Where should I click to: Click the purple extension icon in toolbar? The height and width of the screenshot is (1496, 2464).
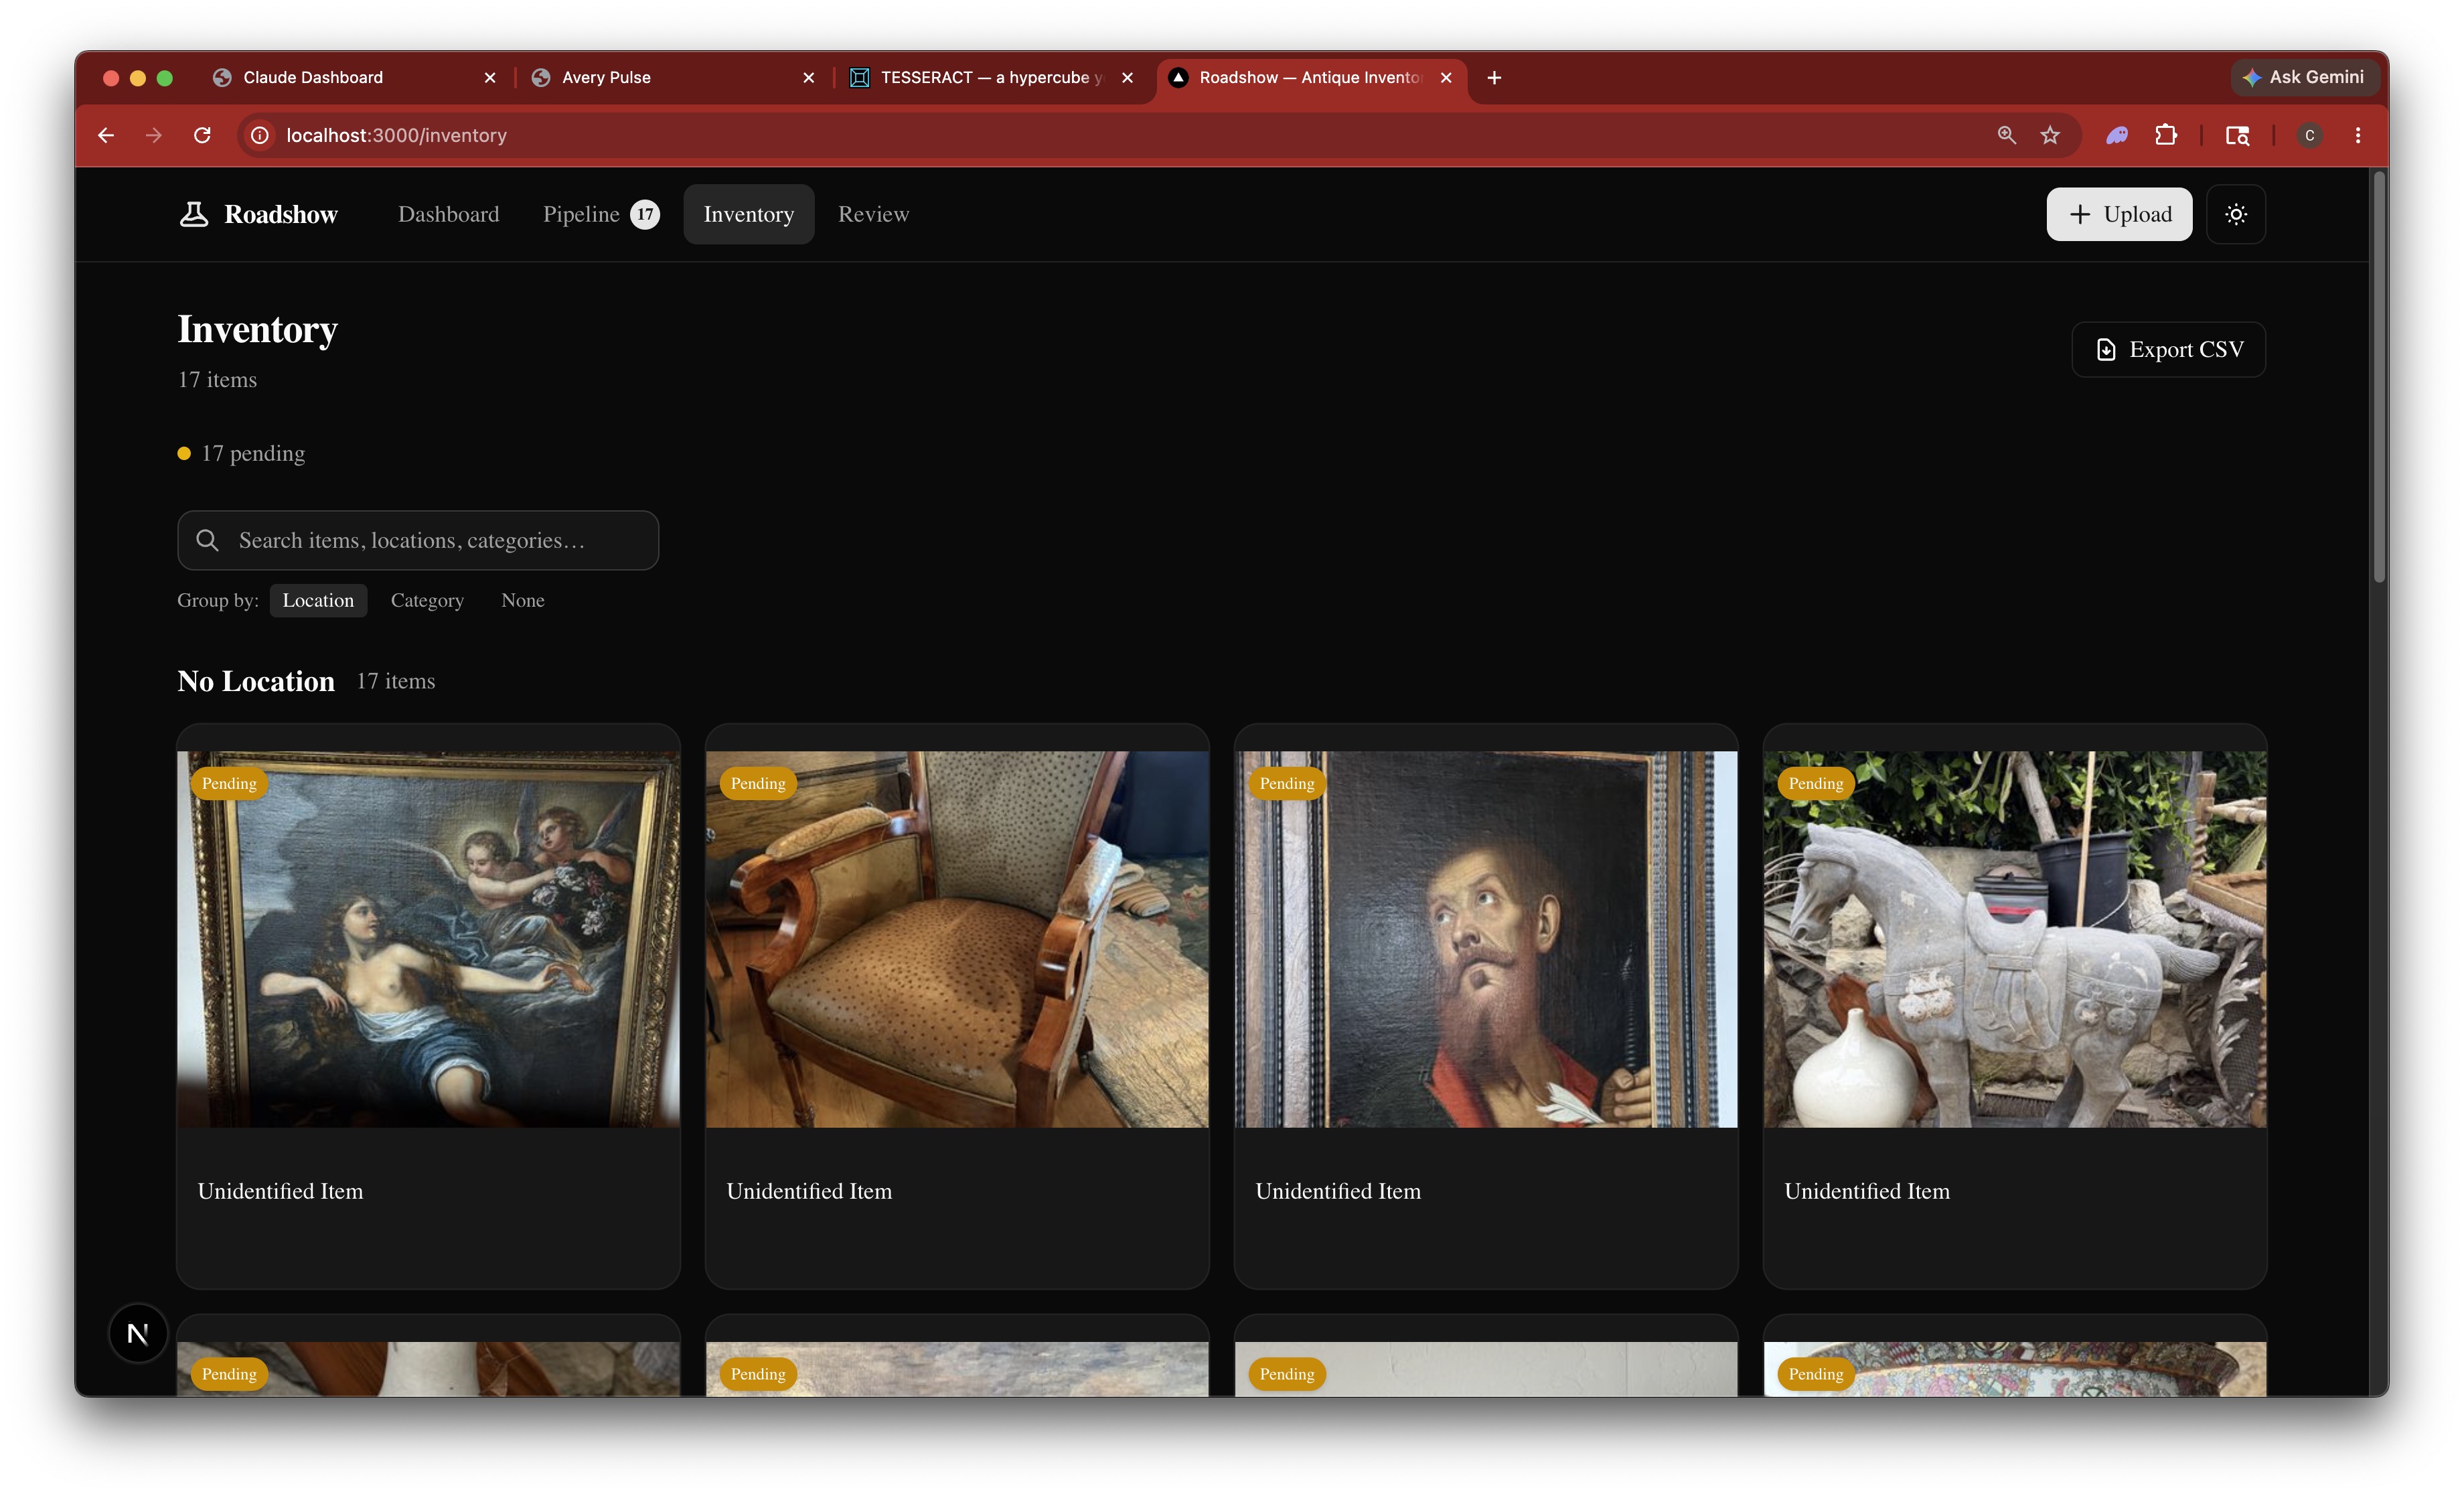click(2117, 135)
